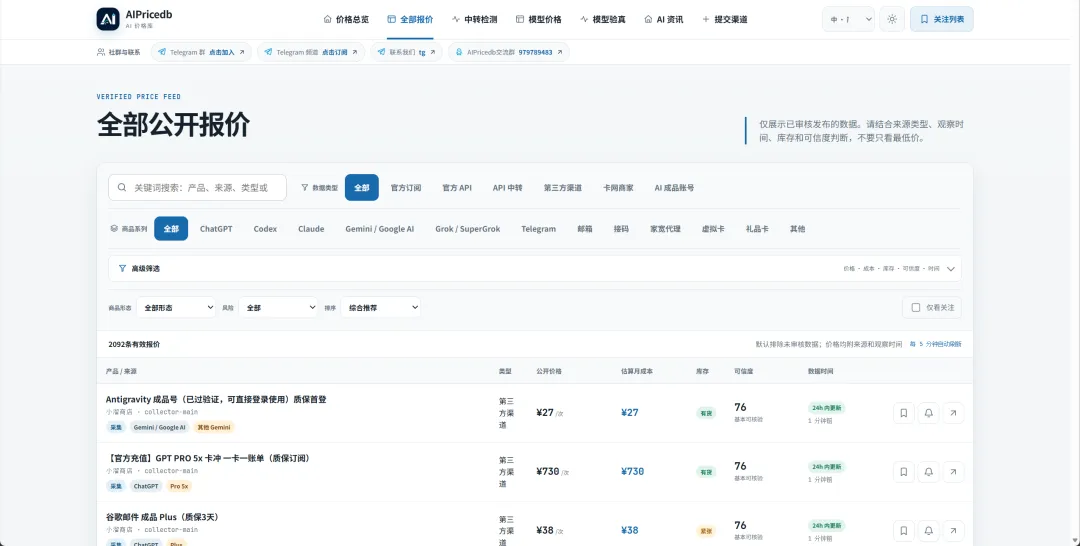Filter series by Codex

click(x=265, y=229)
